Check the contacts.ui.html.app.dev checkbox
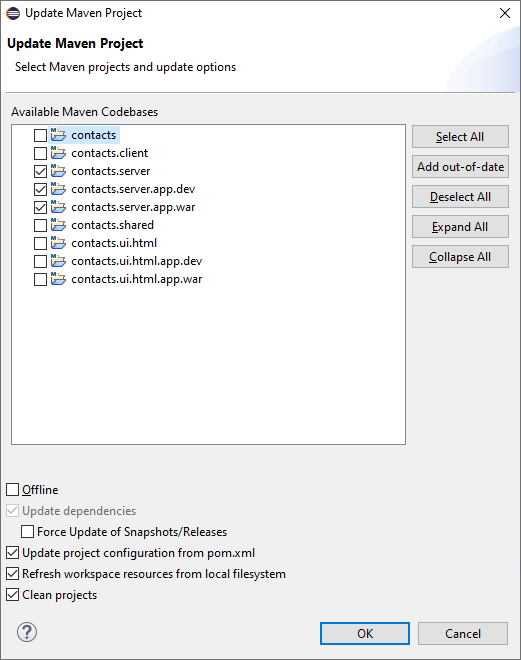The height and width of the screenshot is (660, 521). pos(40,261)
